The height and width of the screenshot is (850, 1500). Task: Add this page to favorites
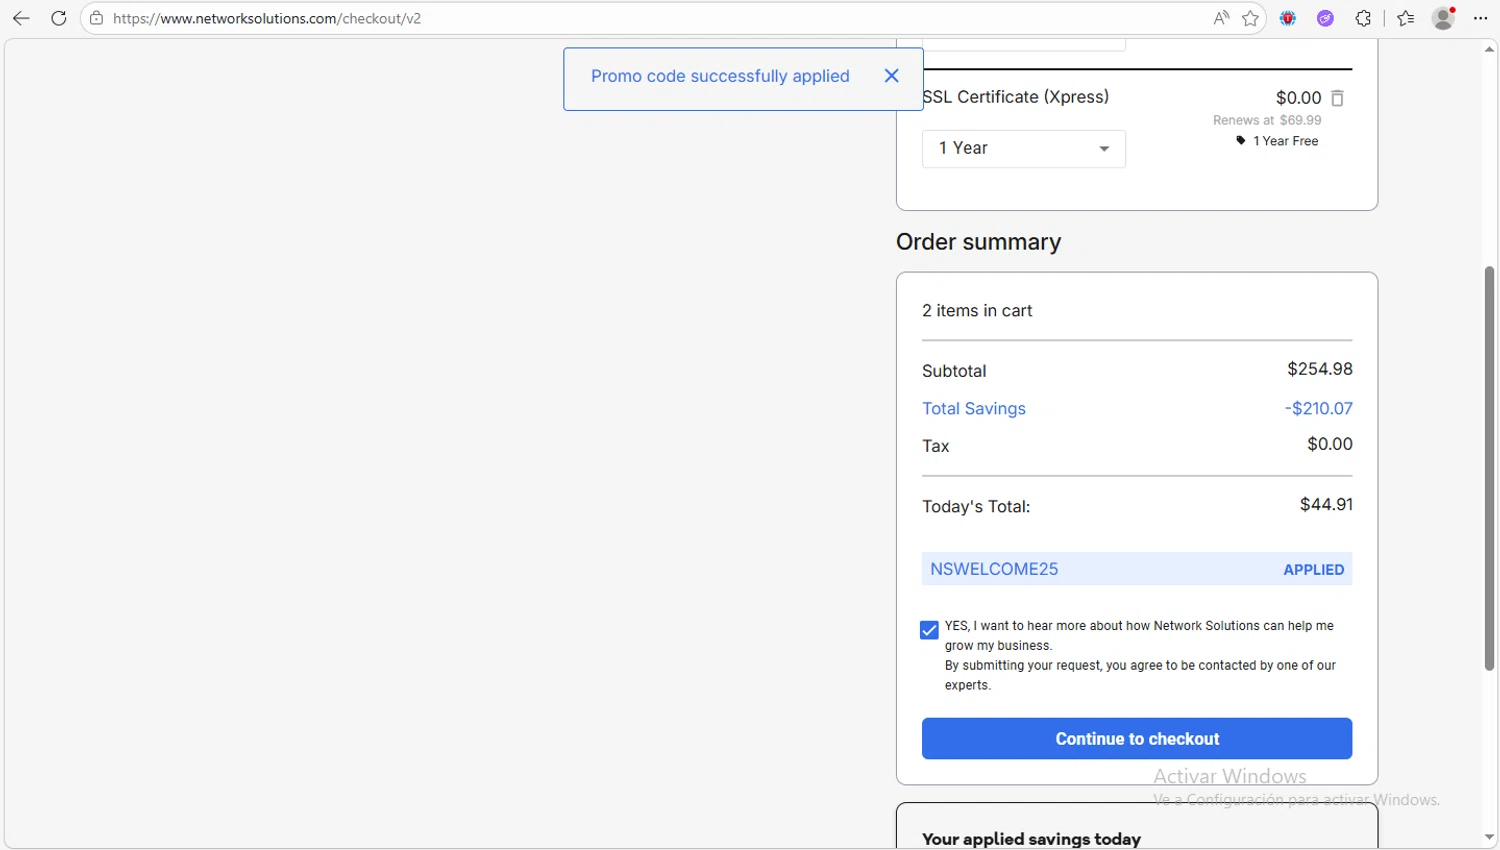[x=1250, y=18]
